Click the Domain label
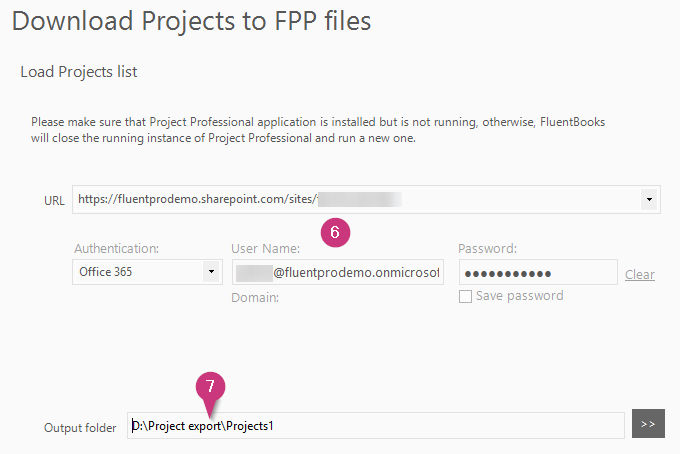This screenshot has width=680, height=454. (255, 297)
